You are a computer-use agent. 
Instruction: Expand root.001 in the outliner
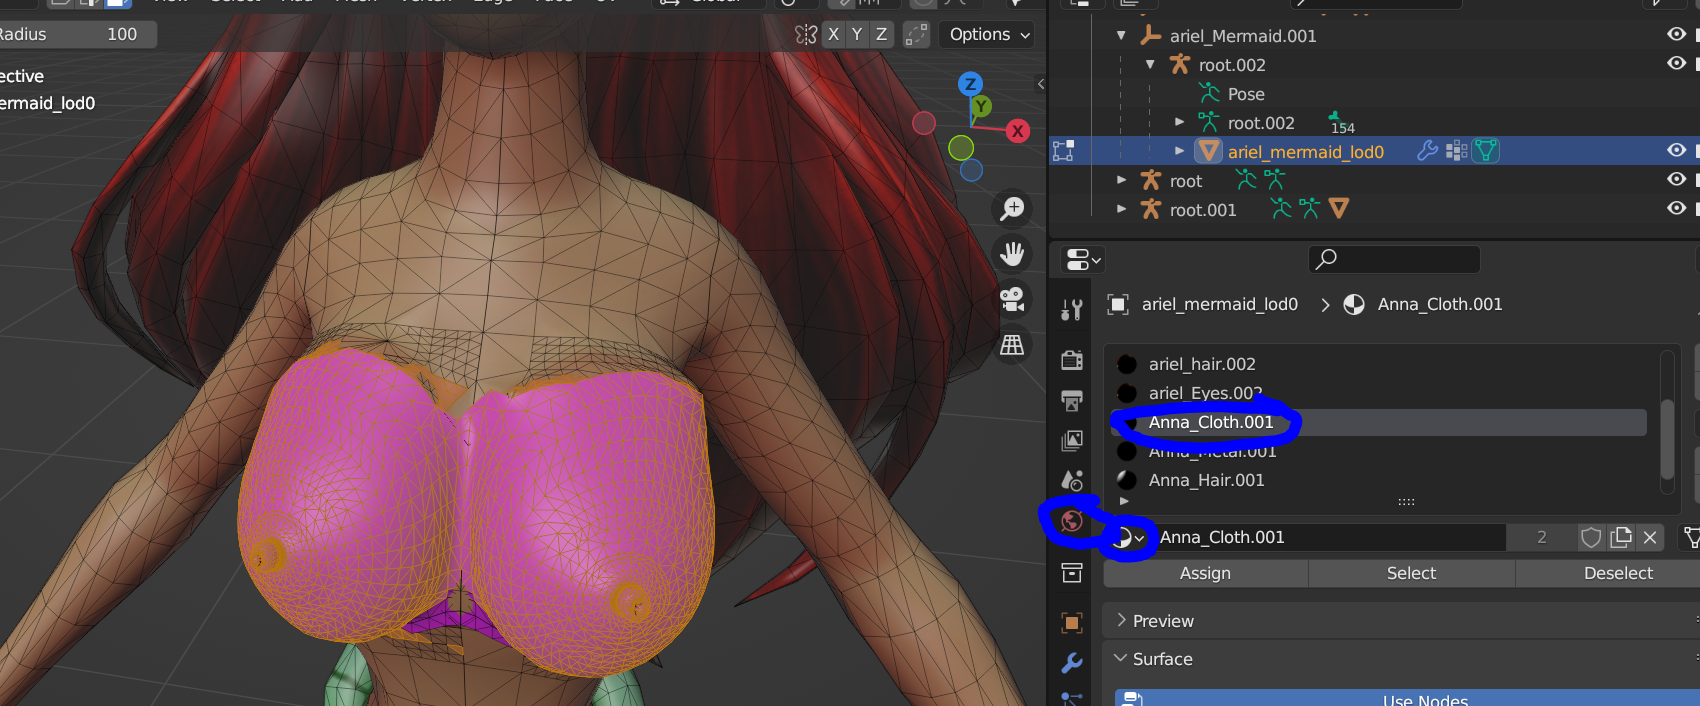(x=1121, y=209)
